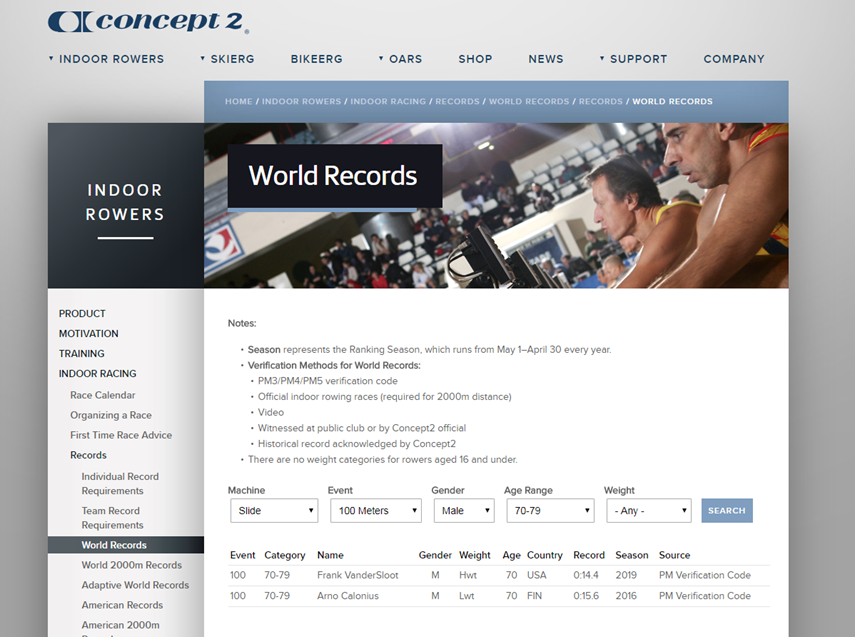
Task: Open the Age Range 70-79 dropdown
Action: [x=549, y=511]
